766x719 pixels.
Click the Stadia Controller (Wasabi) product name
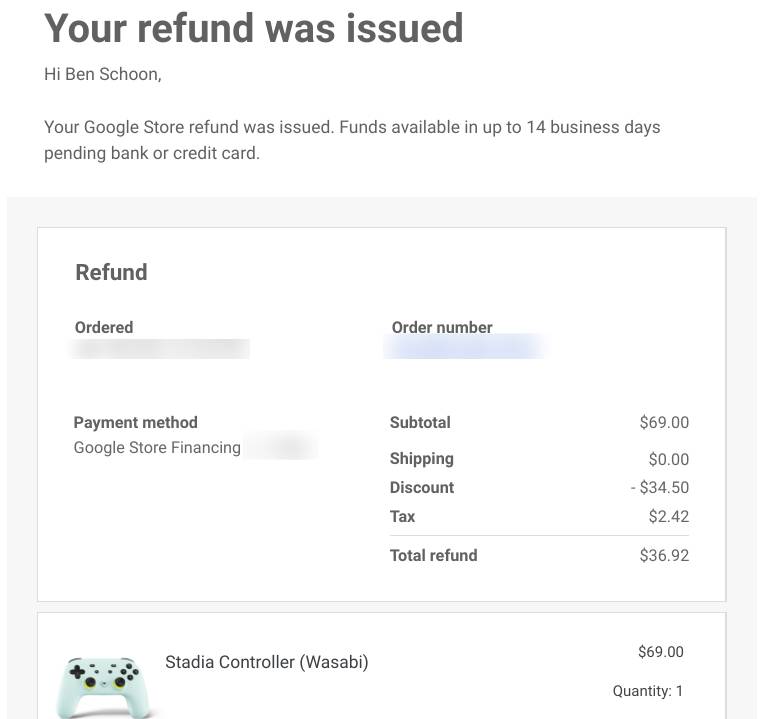point(266,662)
